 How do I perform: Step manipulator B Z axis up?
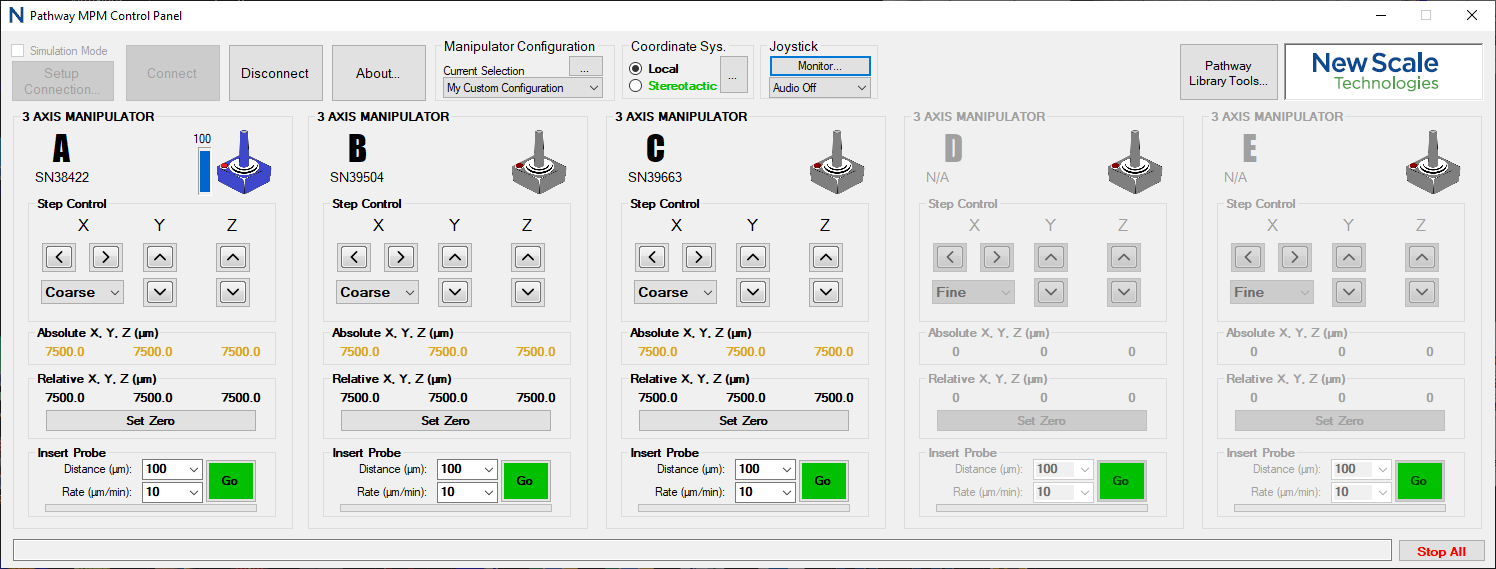tap(528, 257)
